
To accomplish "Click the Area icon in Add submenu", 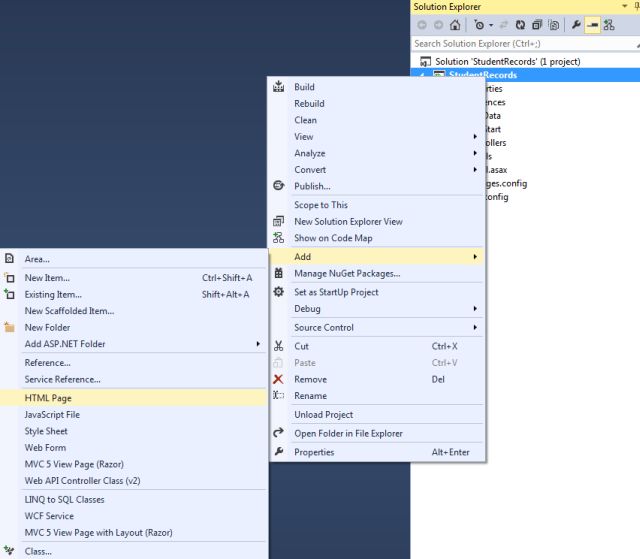I will pyautogui.click(x=9, y=259).
